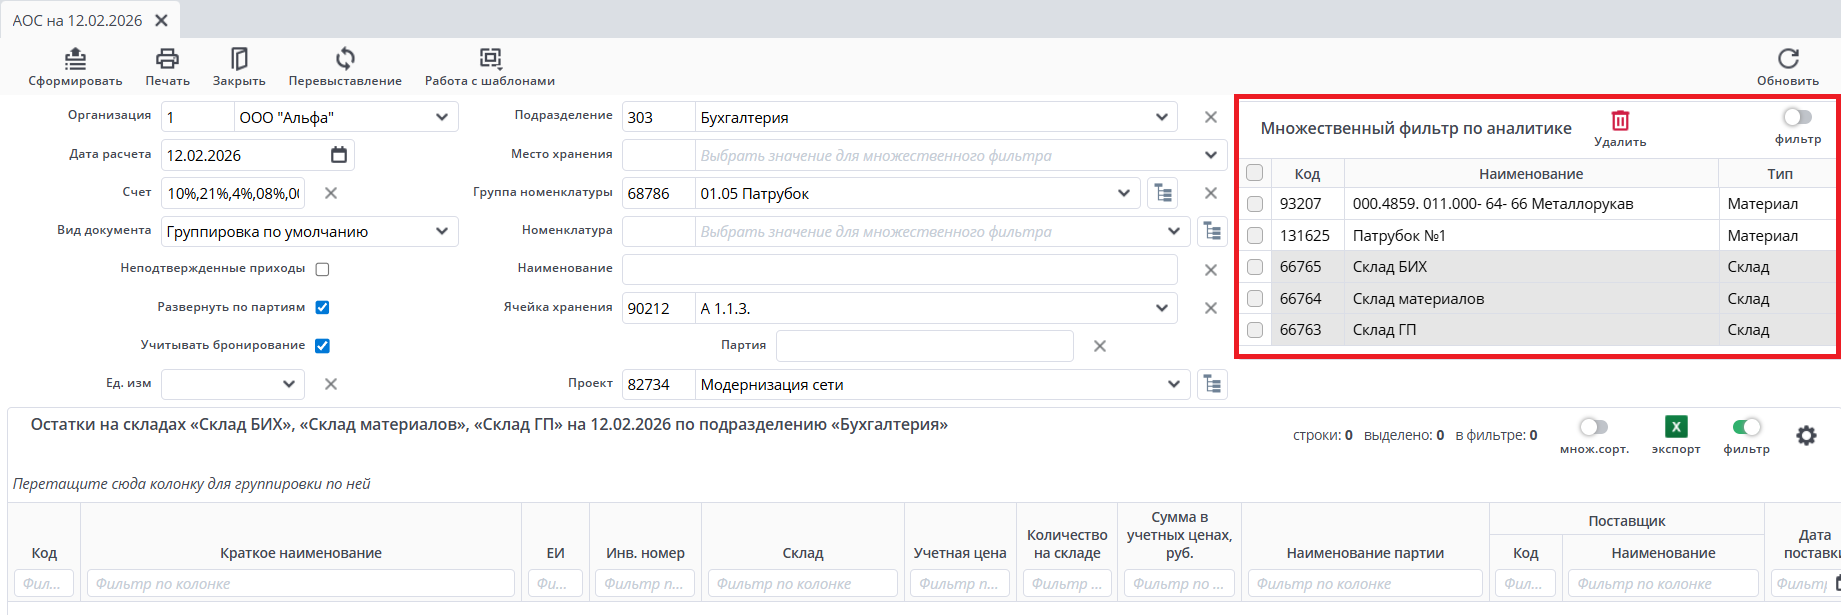This screenshot has height=615, width=1841.
Task: Open the Вид документа dropdown
Action: (x=442, y=231)
